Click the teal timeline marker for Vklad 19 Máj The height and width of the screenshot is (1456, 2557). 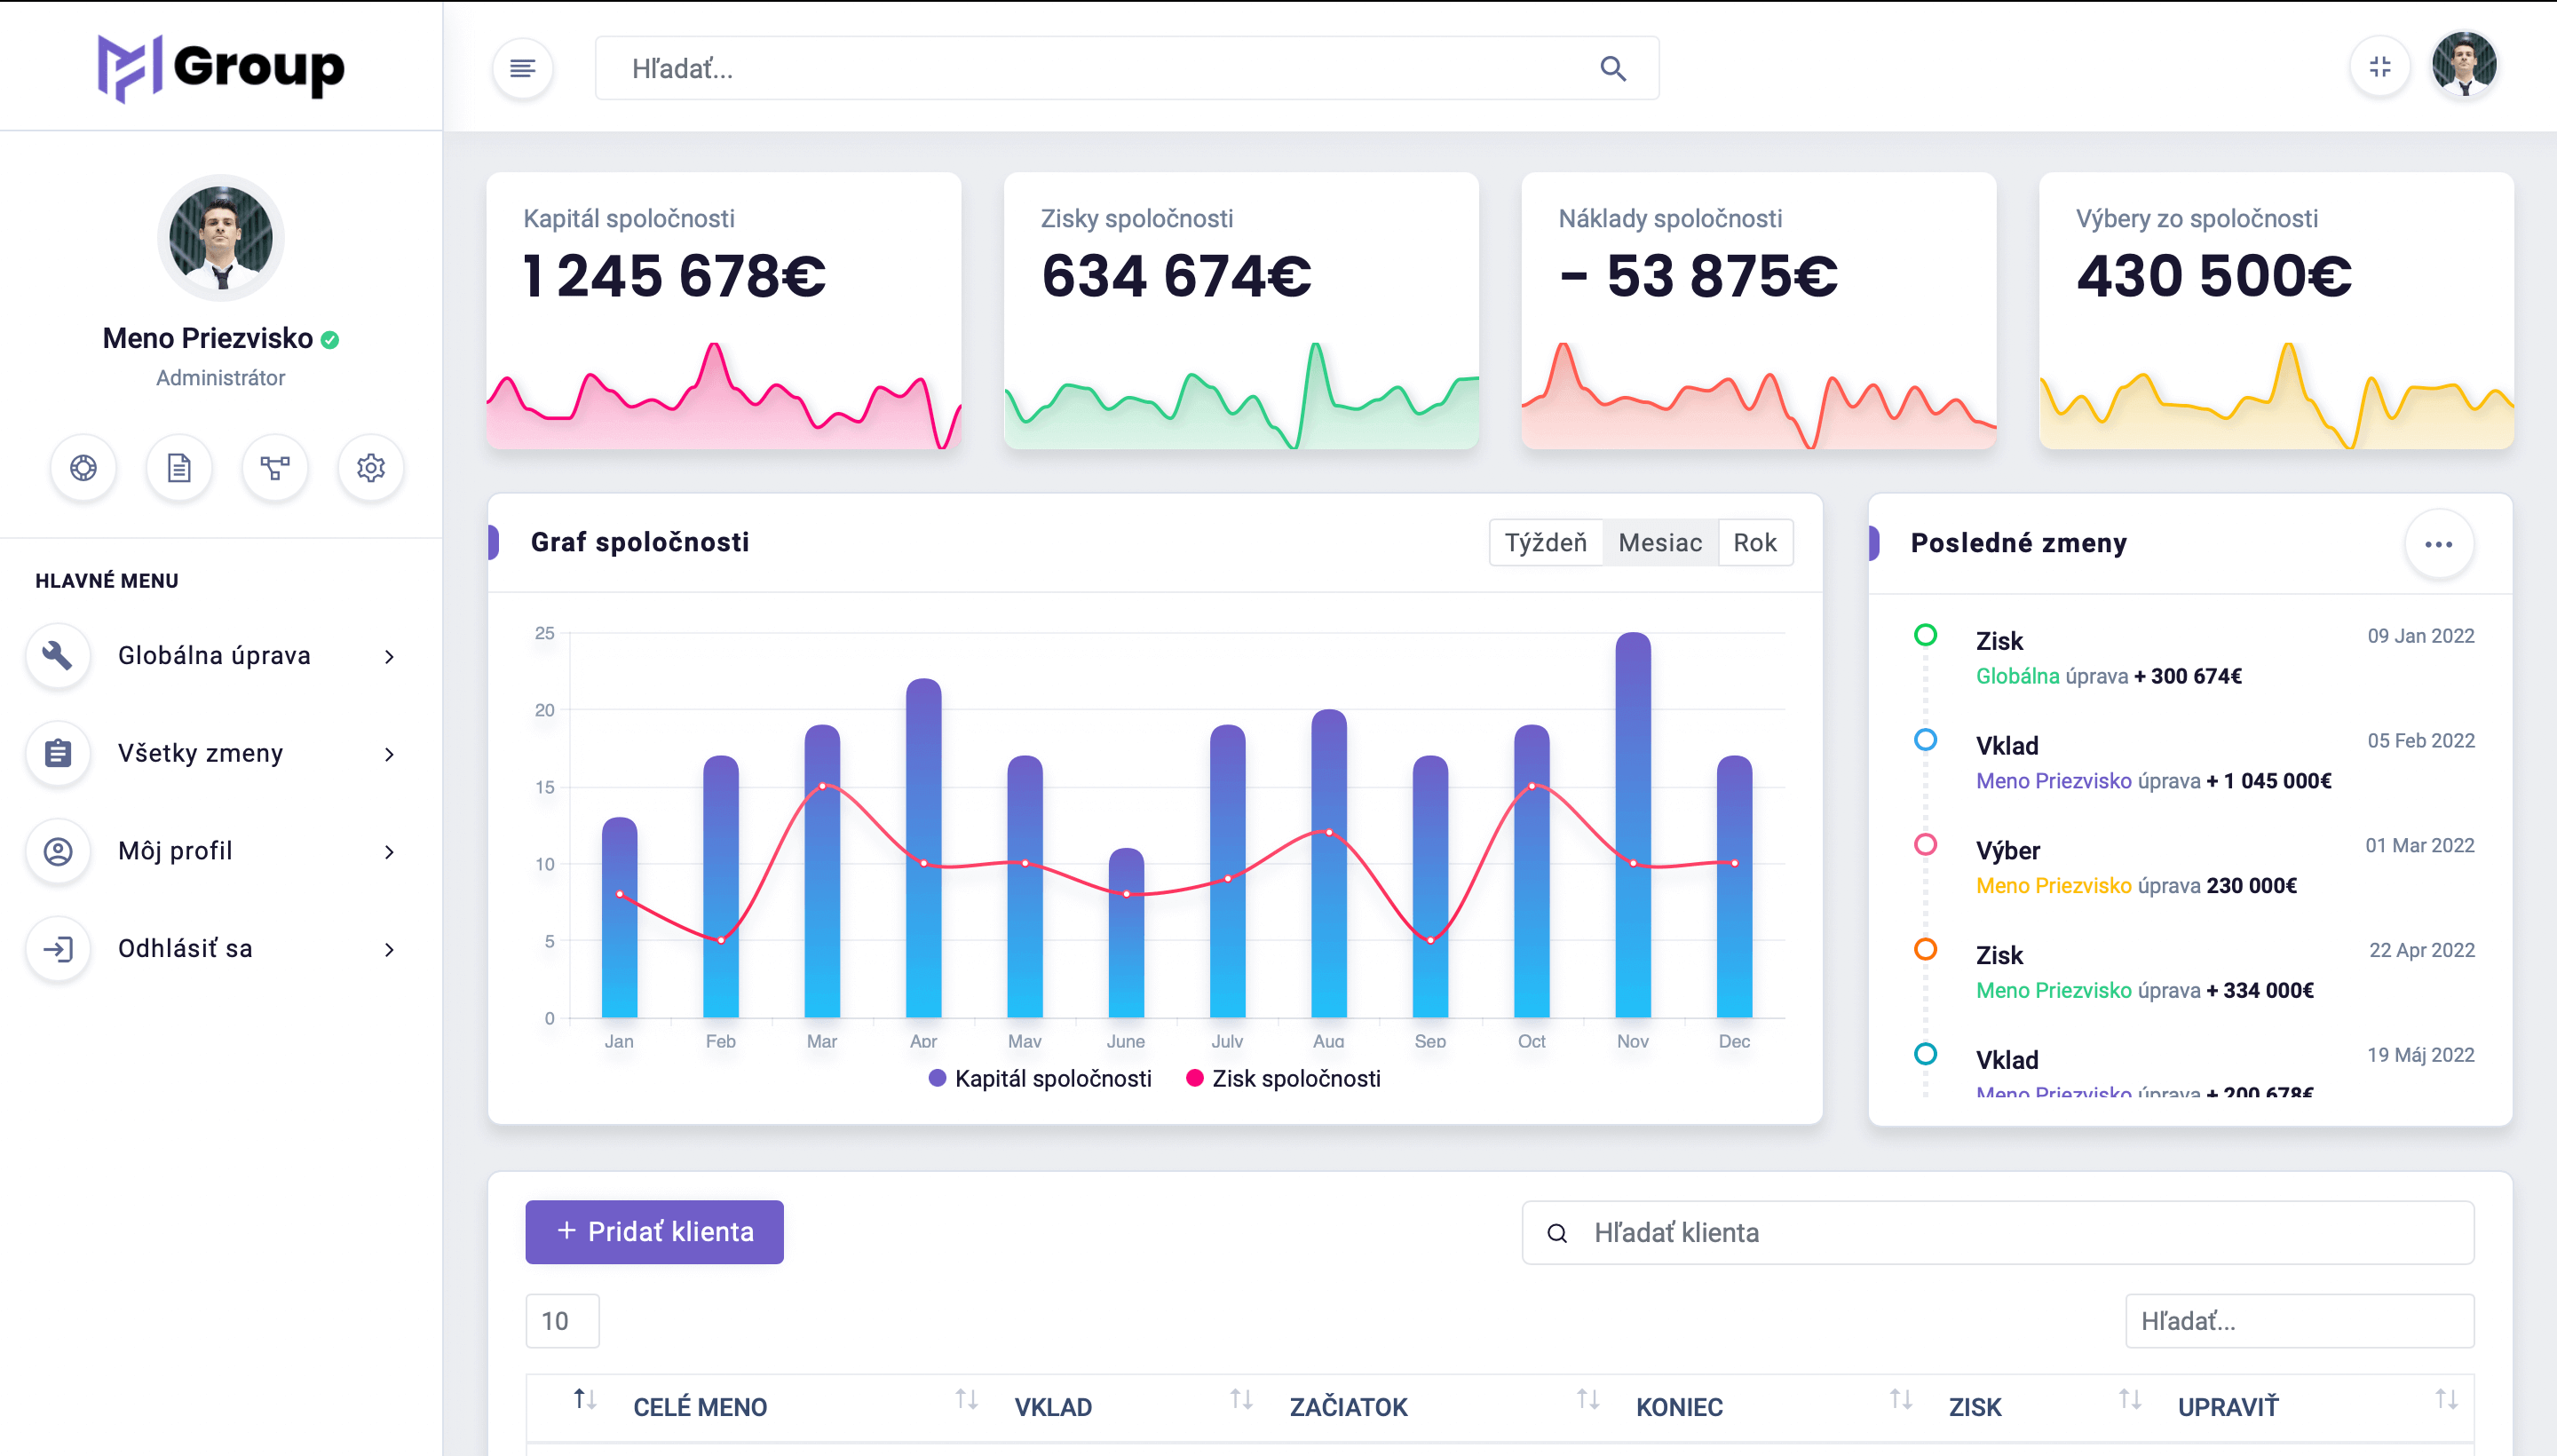pos(1925,1054)
